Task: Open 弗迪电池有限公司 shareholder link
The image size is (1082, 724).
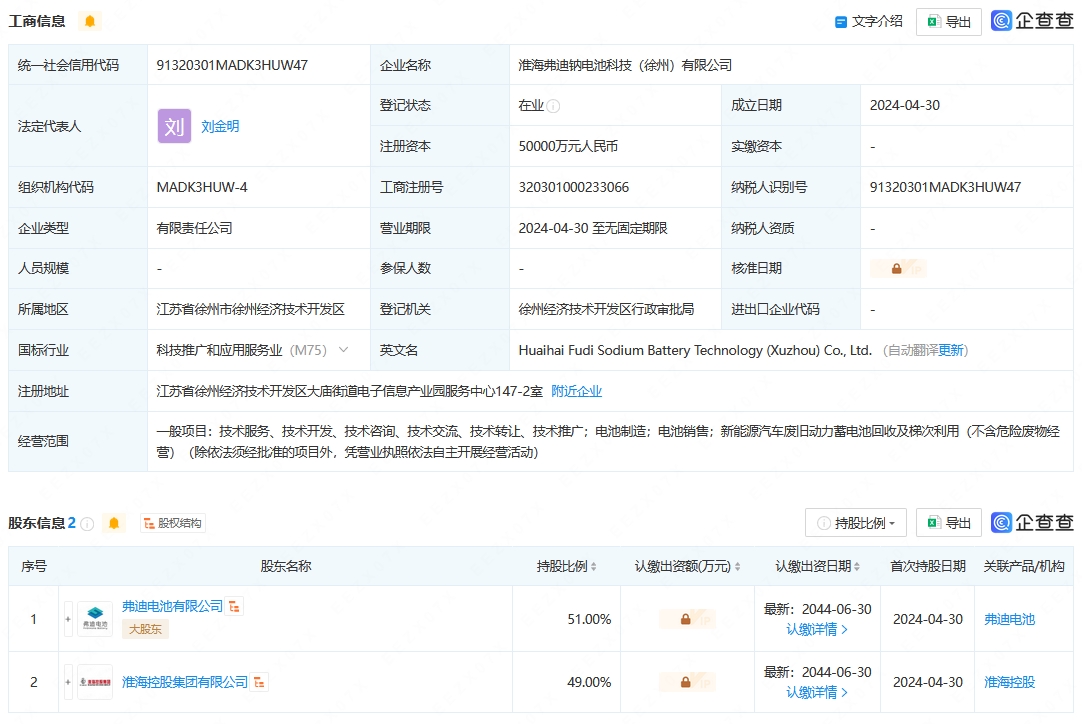Action: (173, 606)
